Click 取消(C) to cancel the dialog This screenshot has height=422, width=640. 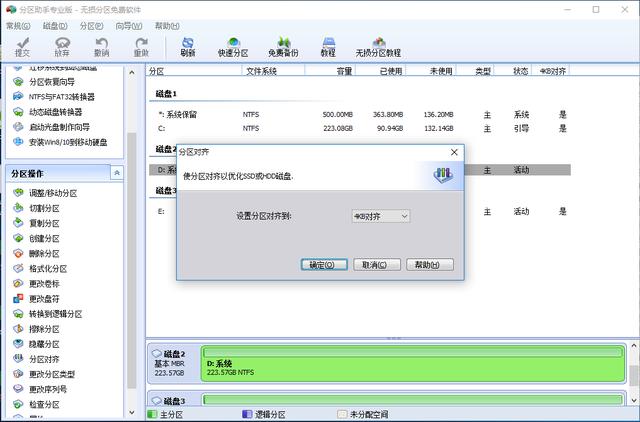point(377,264)
